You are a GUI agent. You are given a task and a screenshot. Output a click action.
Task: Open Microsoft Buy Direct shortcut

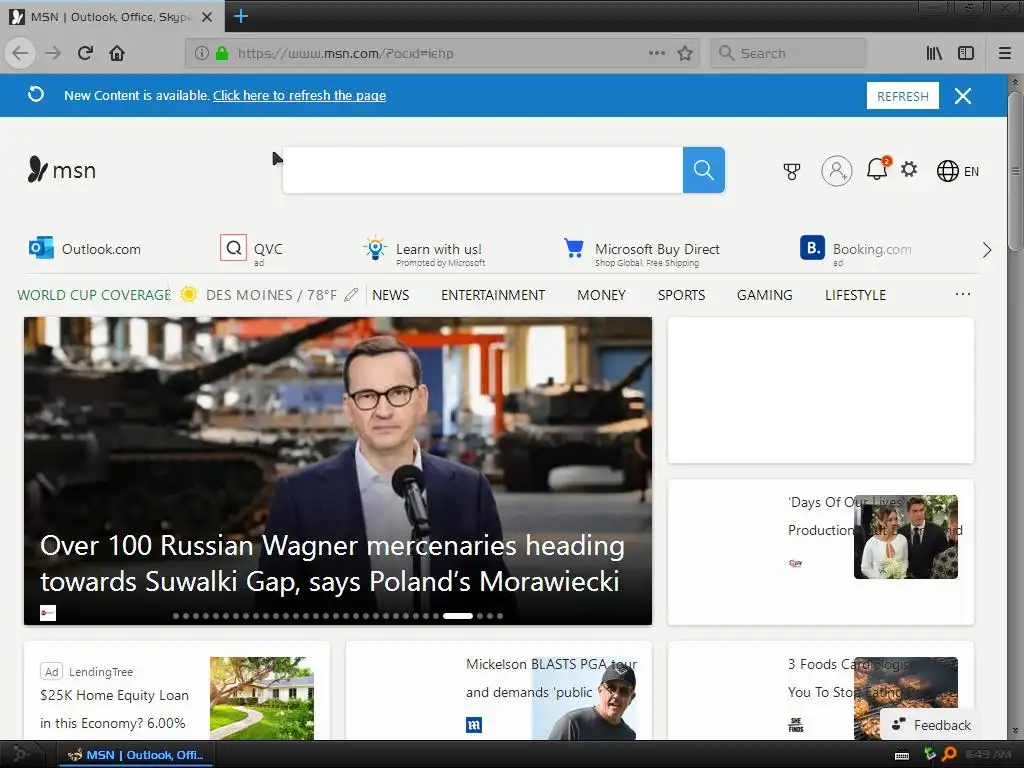click(x=641, y=252)
